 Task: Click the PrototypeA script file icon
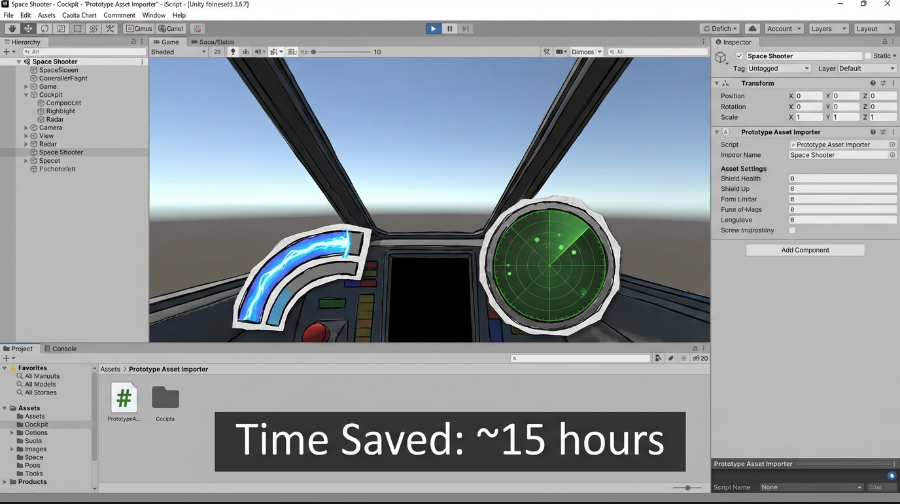(123, 398)
